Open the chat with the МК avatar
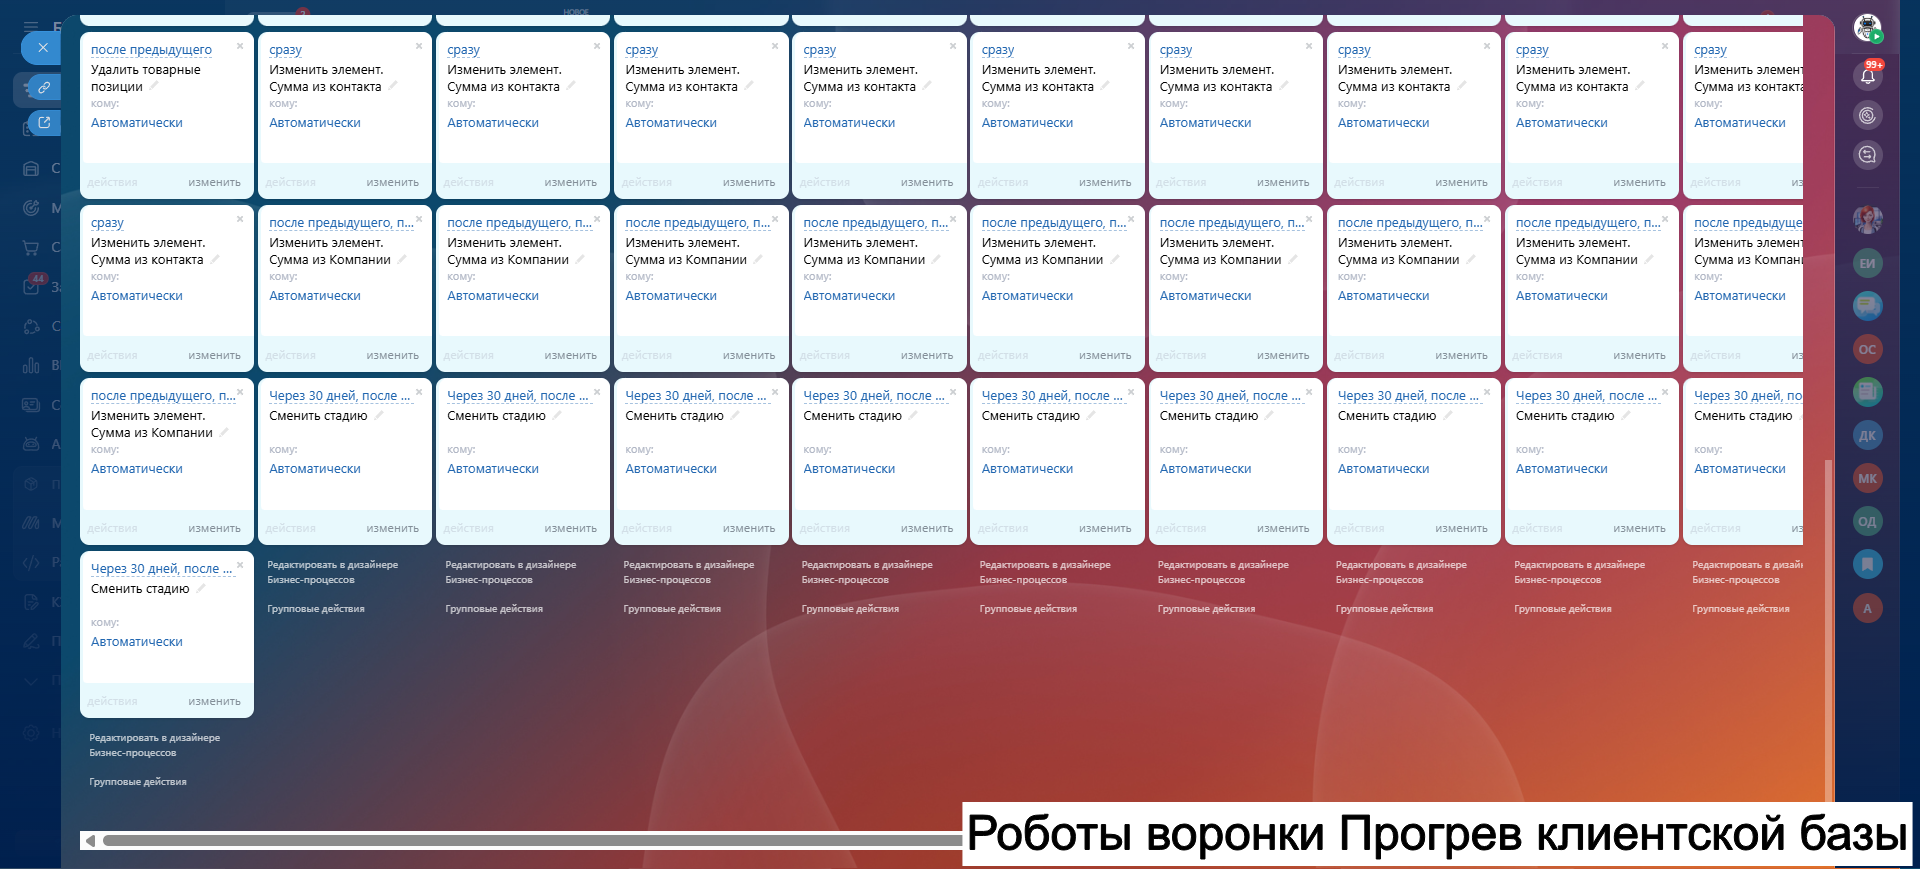The image size is (1920, 869). [1867, 478]
